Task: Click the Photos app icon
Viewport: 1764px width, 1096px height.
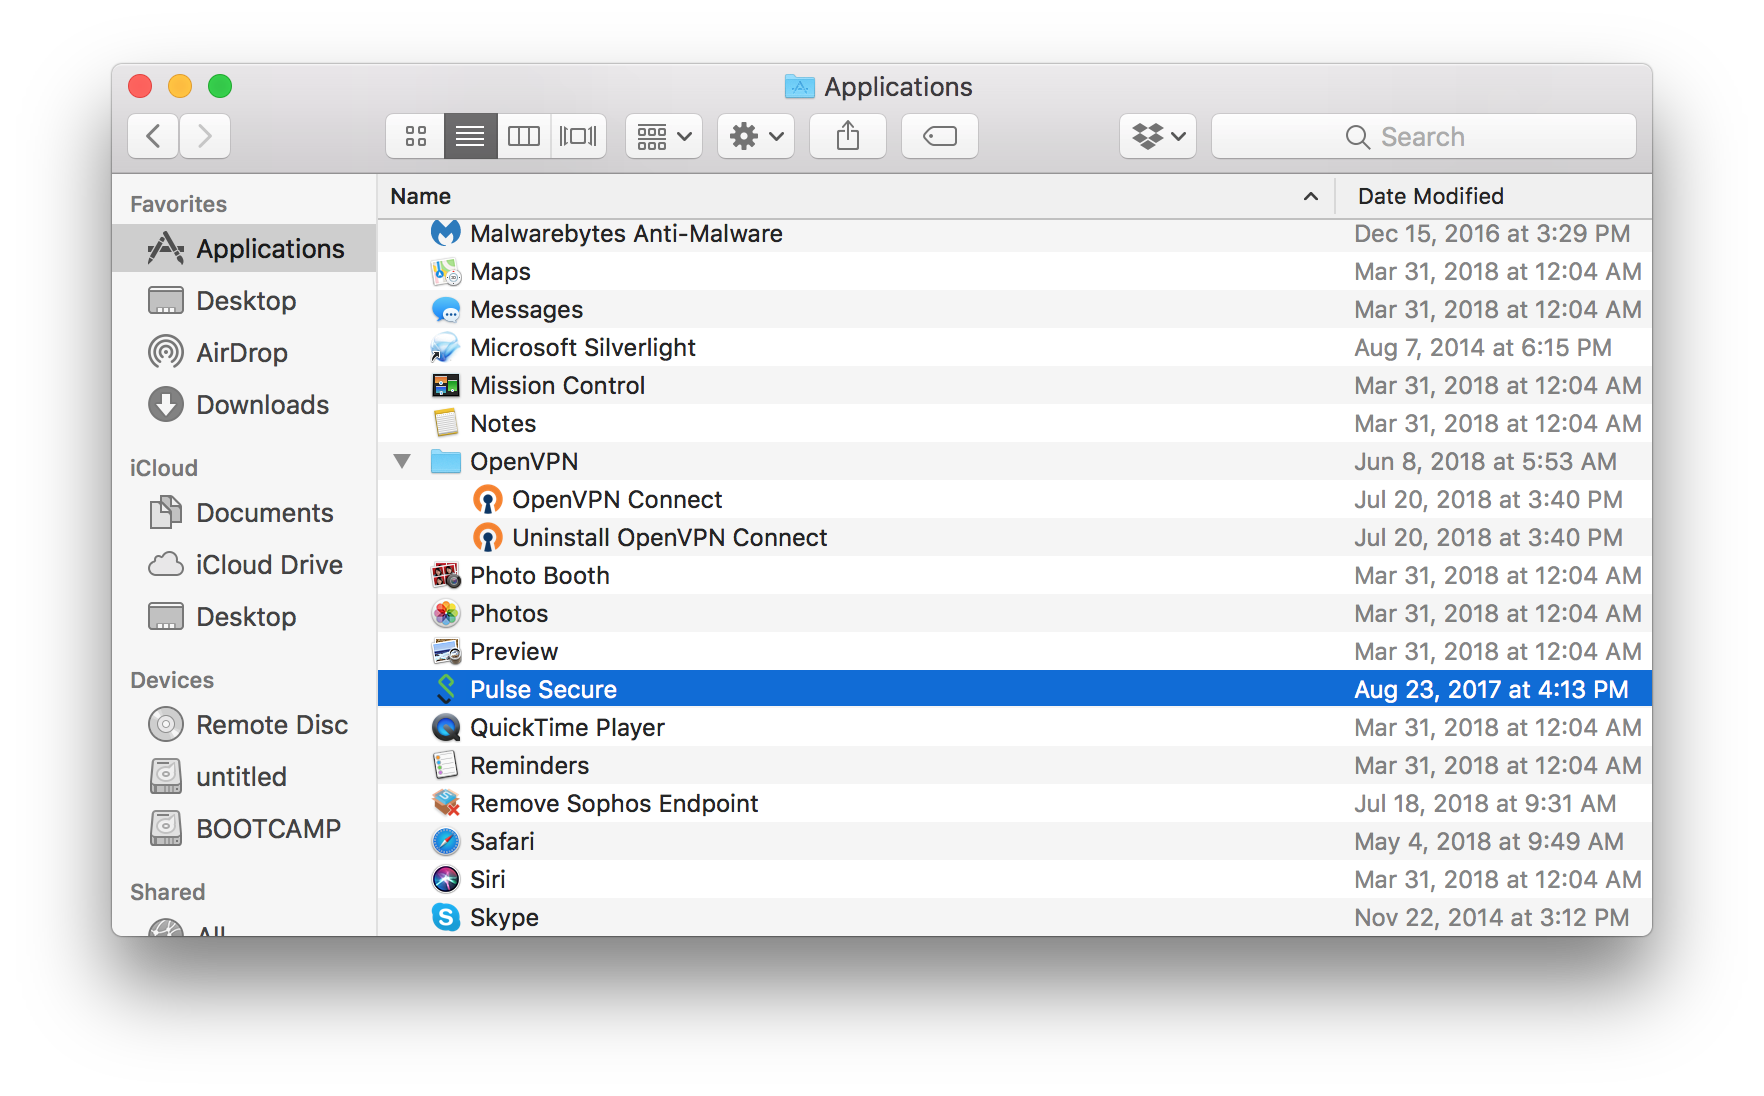Action: tap(446, 614)
